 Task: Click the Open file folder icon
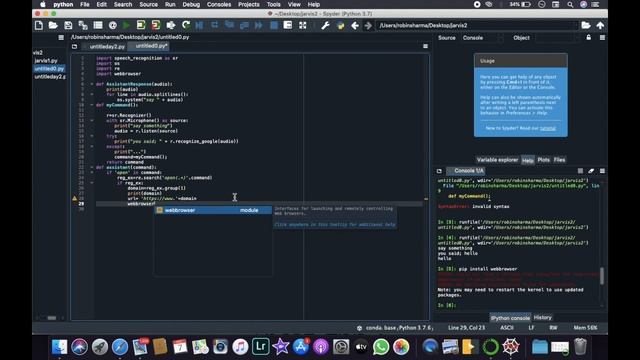(x=53, y=25)
